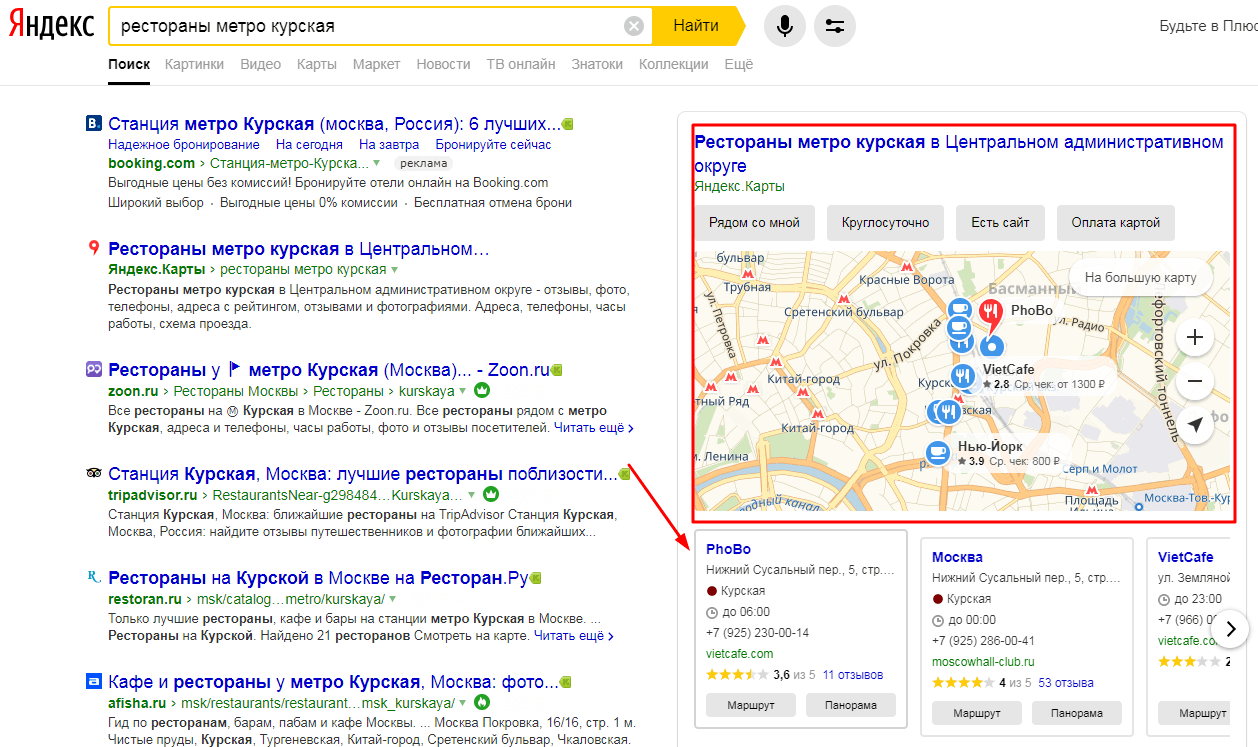1258x747 pixels.
Task: Click the green tag icon after Ресторан.Ру title
Action: pos(535,577)
